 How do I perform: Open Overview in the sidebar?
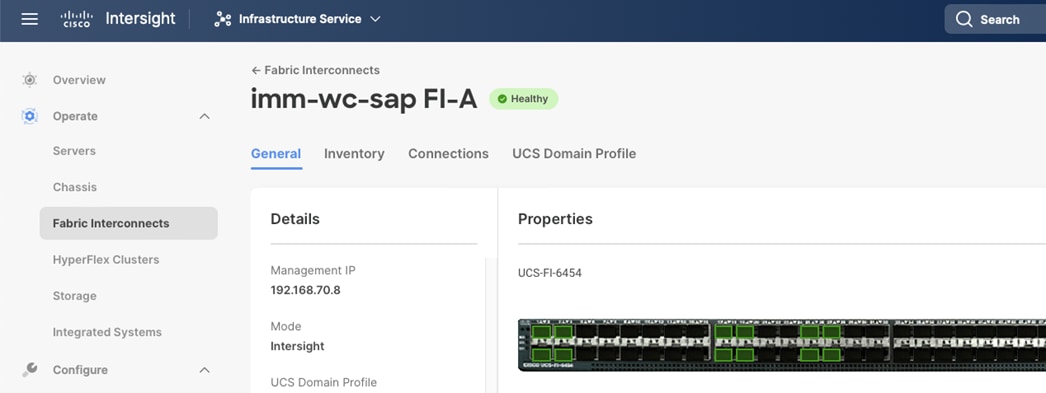(79, 80)
